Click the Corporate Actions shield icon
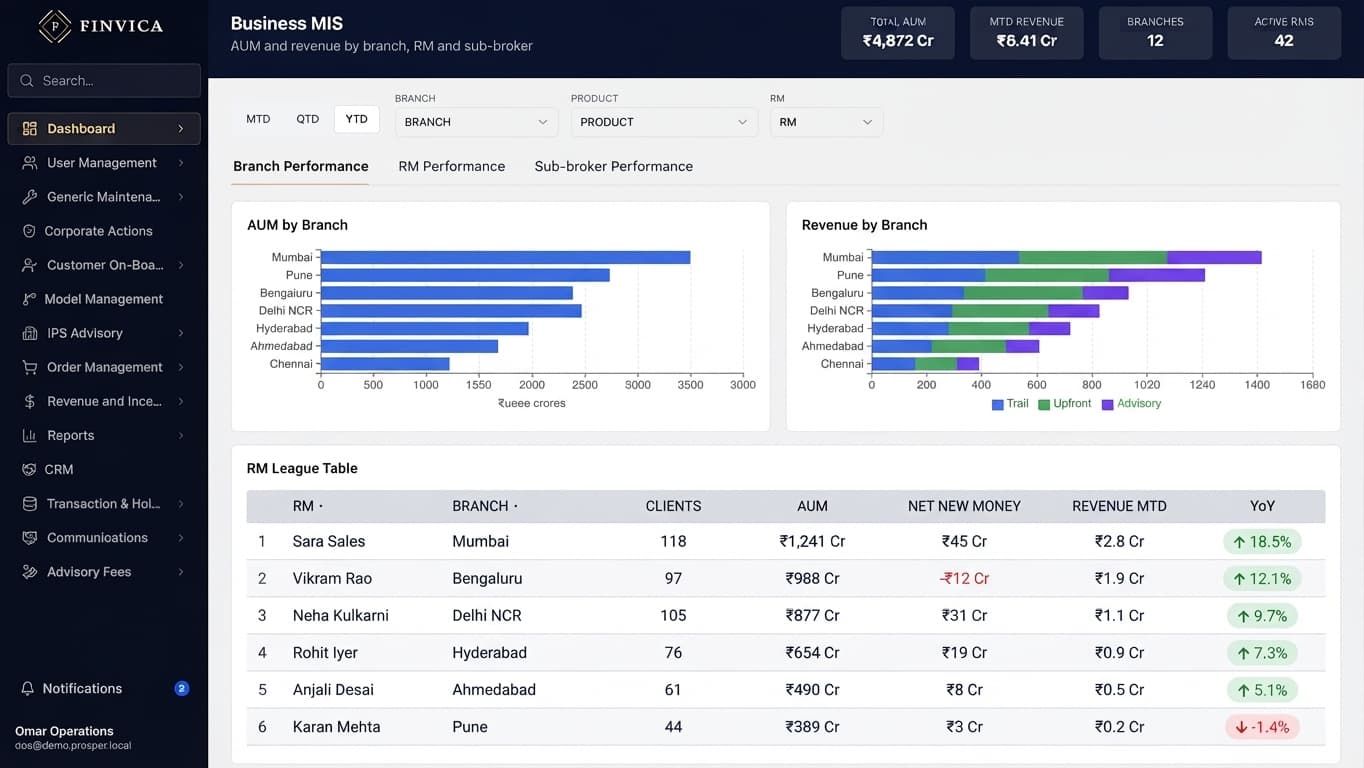 (x=29, y=231)
